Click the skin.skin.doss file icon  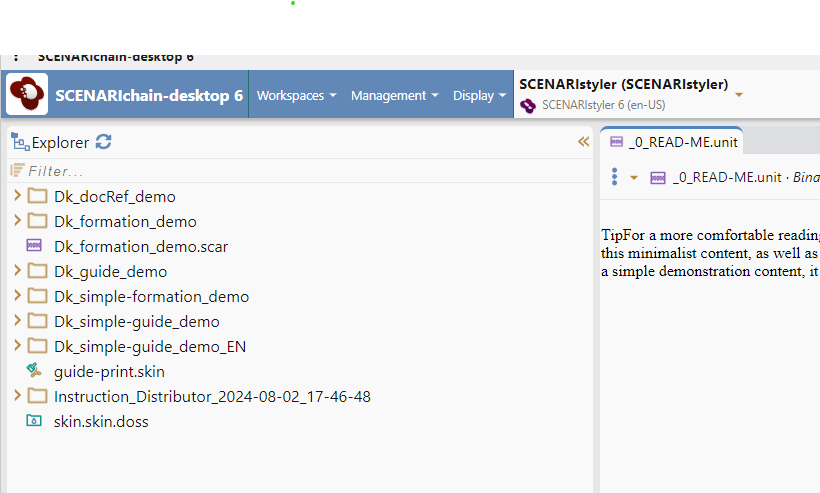pos(37,421)
